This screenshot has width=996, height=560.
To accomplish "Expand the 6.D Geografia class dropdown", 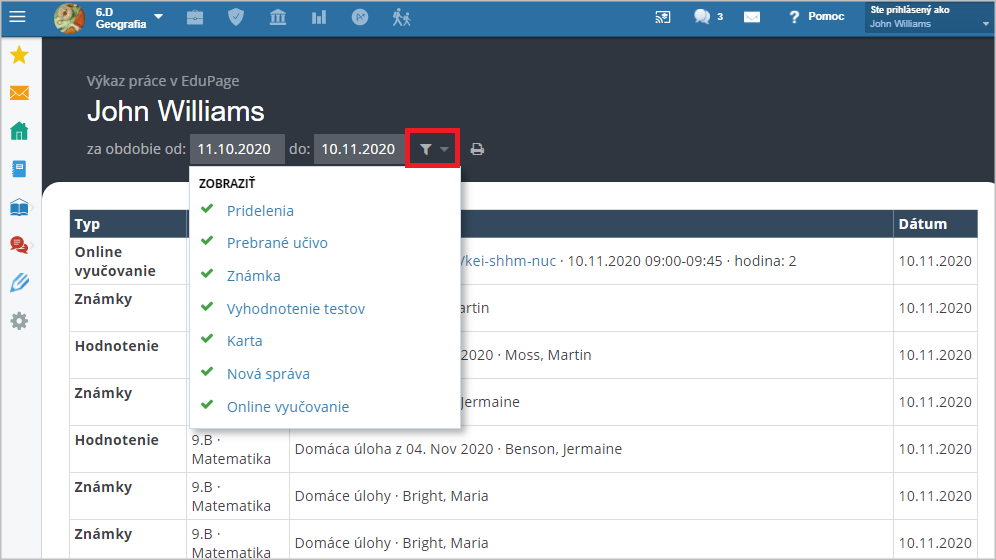I will pyautogui.click(x=158, y=17).
